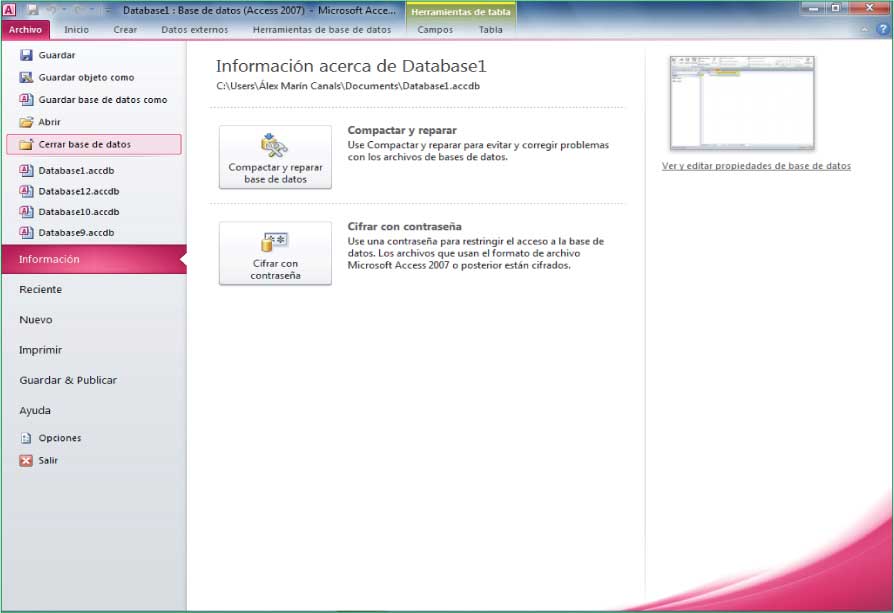Open recent file Database9.accdb
894x613 pixels.
click(67, 233)
